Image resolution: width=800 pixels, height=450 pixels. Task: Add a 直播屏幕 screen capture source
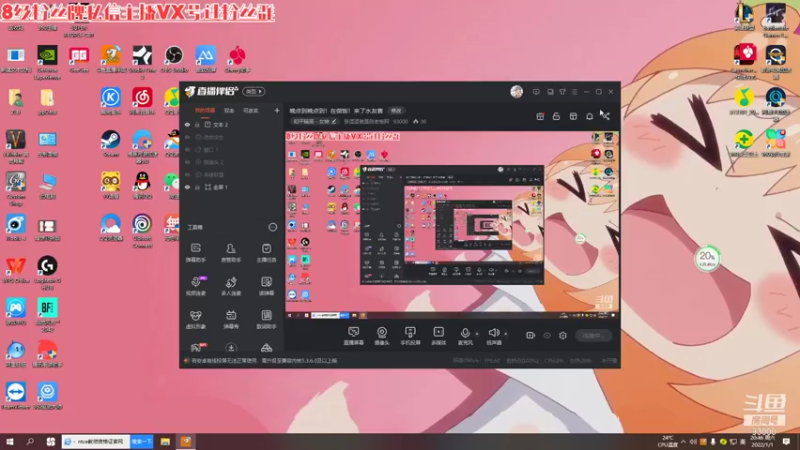pyautogui.click(x=354, y=336)
